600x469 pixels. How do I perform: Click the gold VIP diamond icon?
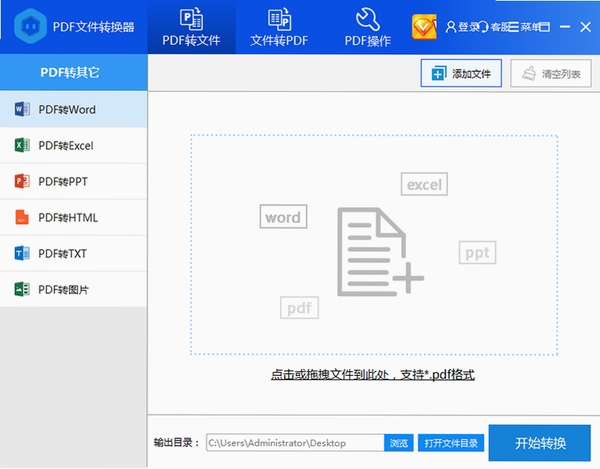pyautogui.click(x=424, y=27)
